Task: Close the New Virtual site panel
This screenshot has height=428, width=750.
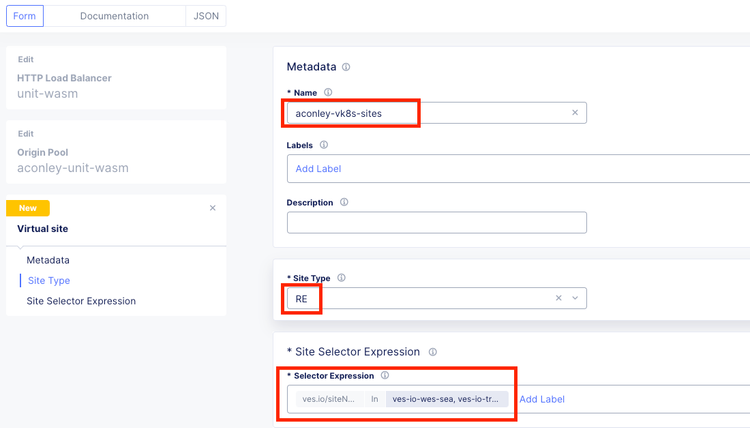Action: (213, 208)
